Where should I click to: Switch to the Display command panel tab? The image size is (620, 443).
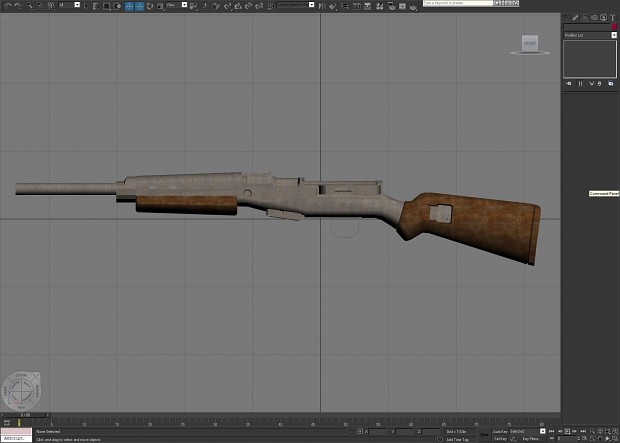(x=603, y=17)
